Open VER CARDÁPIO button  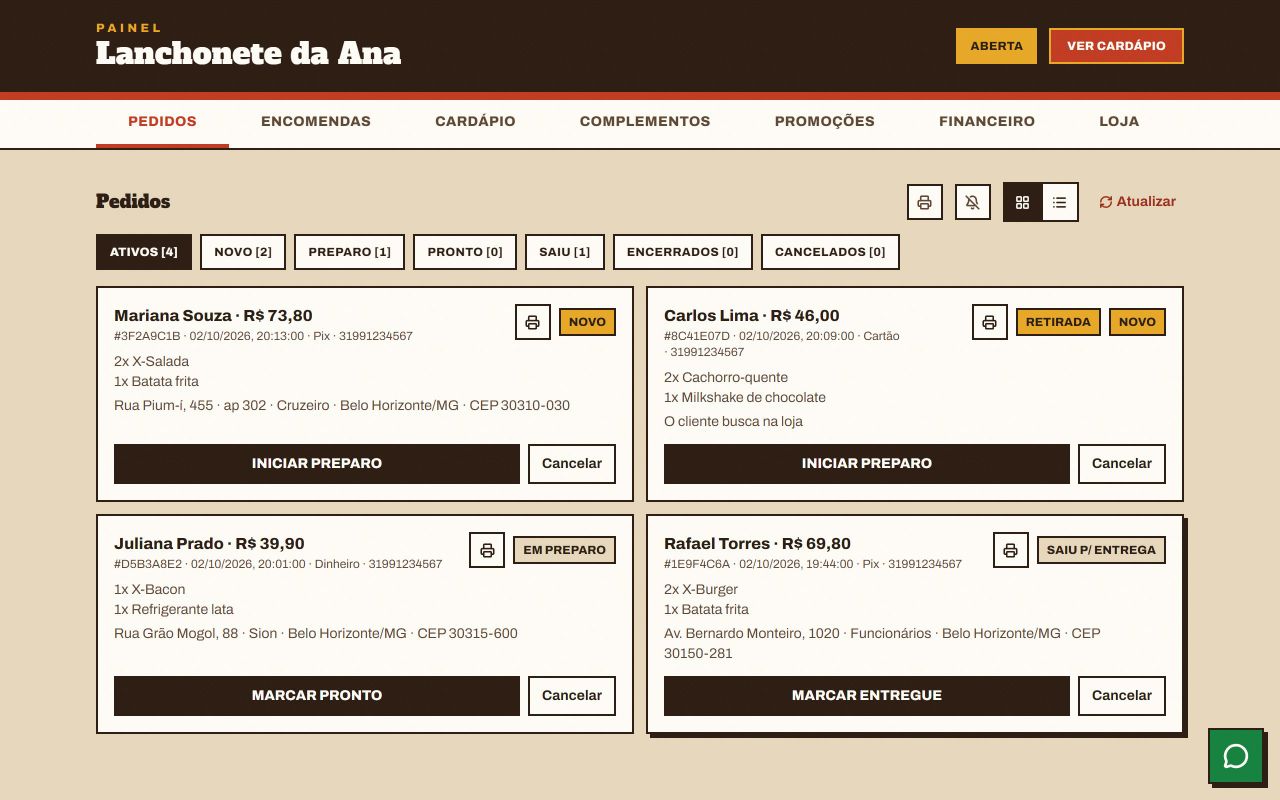point(1116,46)
